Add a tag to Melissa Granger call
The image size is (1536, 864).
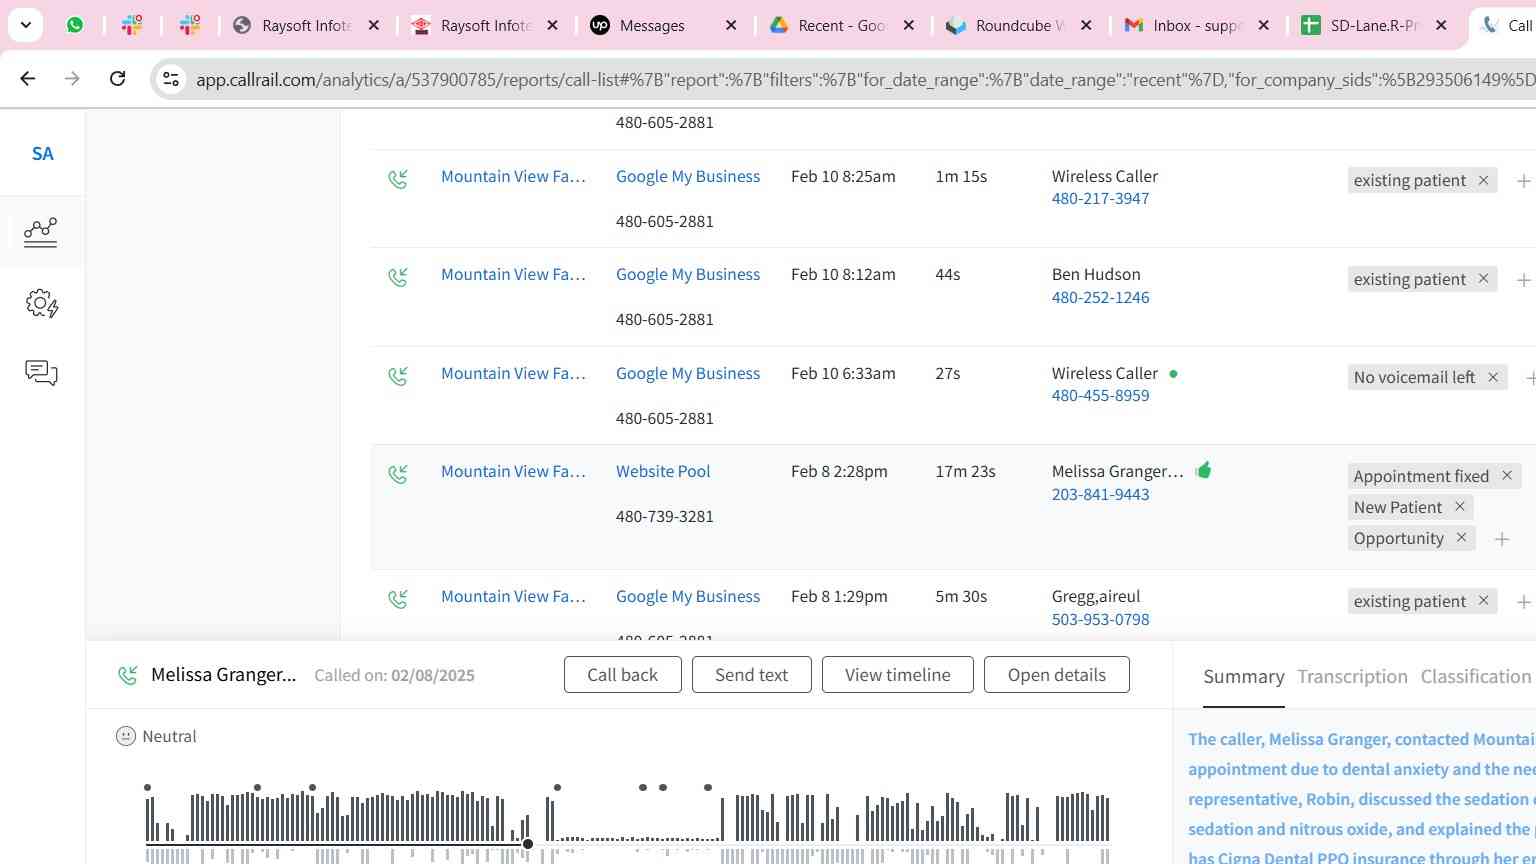[x=1501, y=539]
